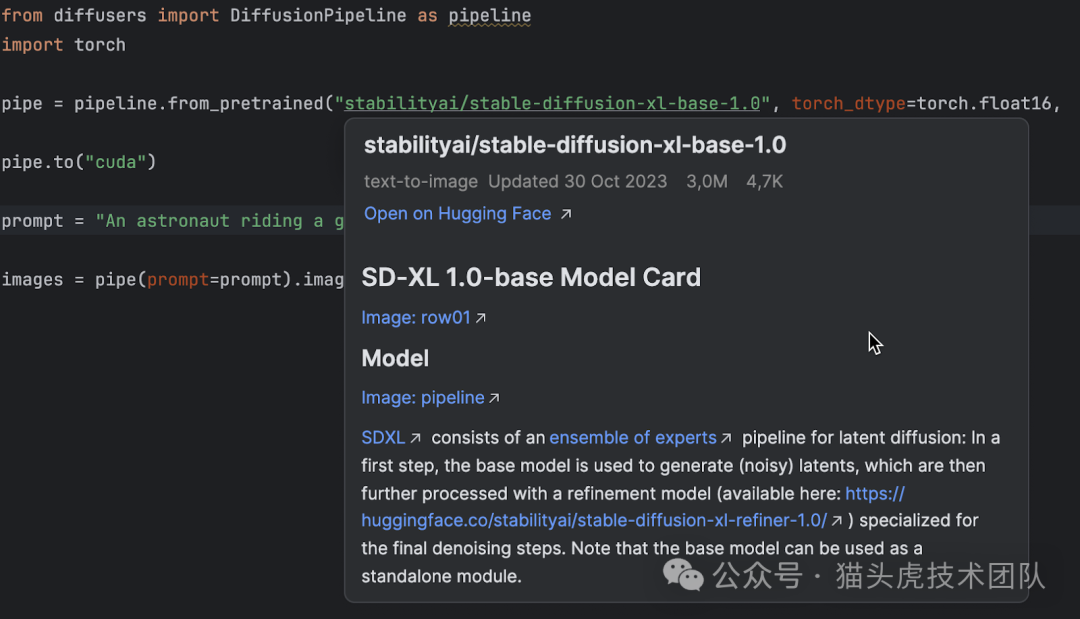
Task: Click the arrow icon after the refiner-1.0 URL
Action: (837, 520)
